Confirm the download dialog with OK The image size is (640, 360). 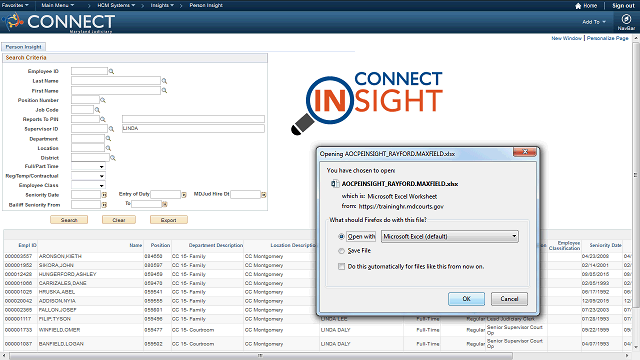point(467,299)
